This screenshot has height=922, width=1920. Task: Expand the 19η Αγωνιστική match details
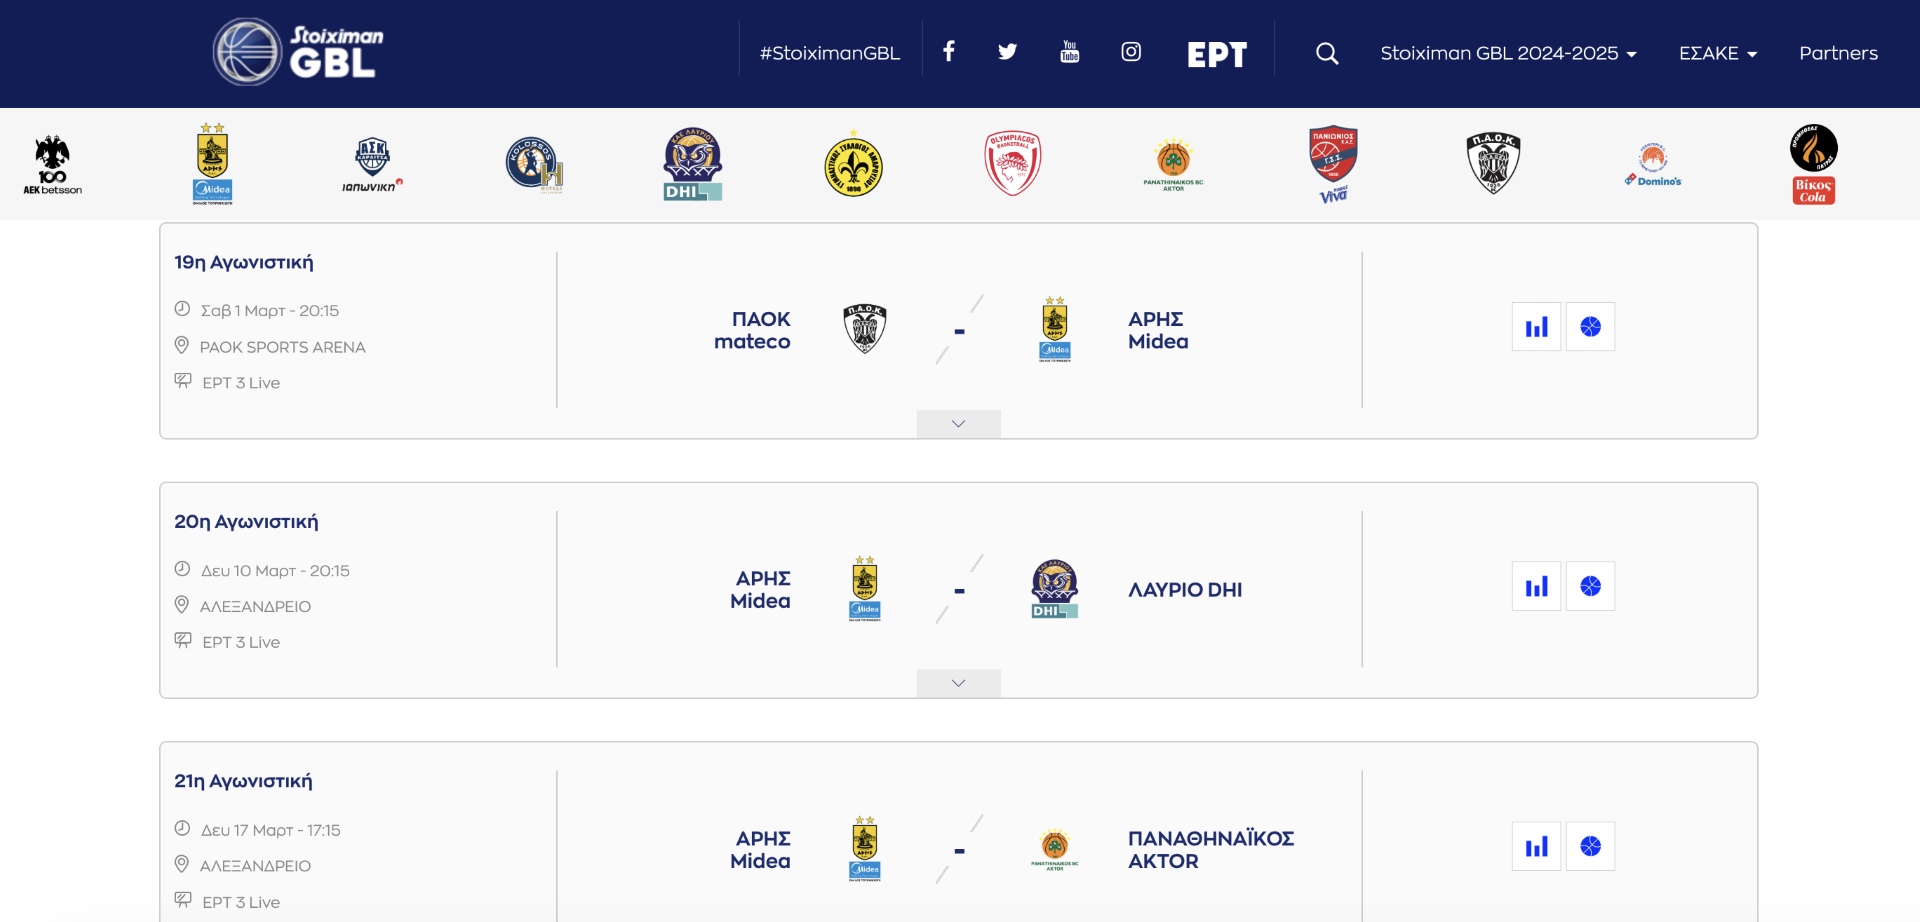tap(958, 424)
